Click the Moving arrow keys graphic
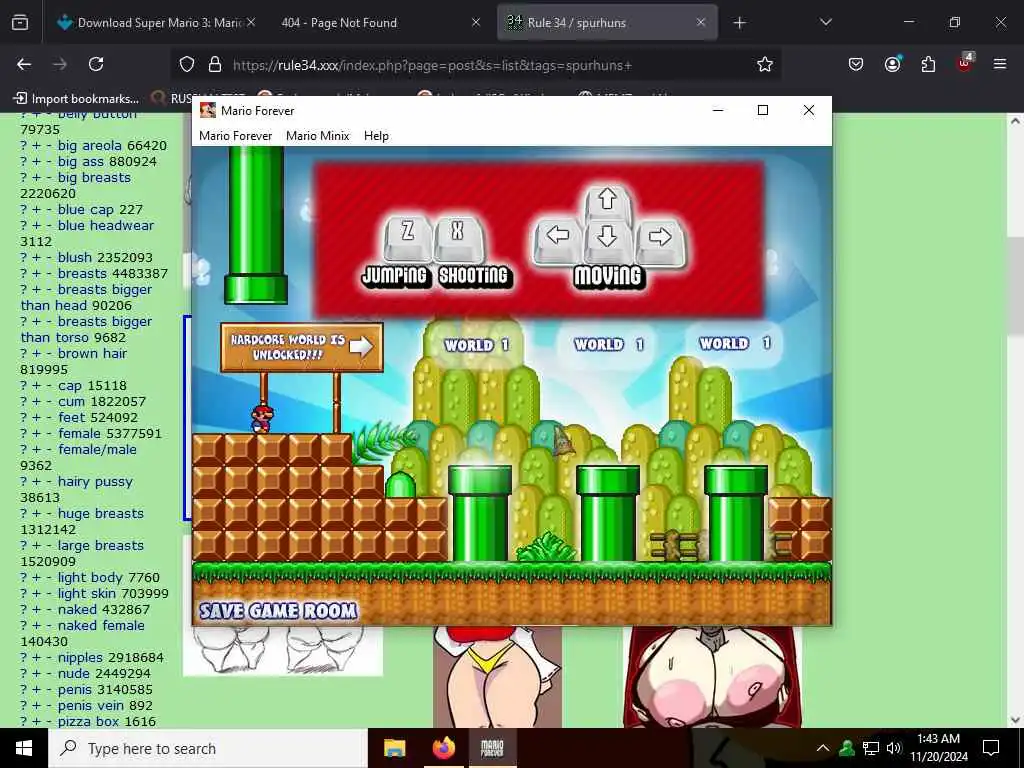Screen dimensions: 1024x768 coord(608,227)
